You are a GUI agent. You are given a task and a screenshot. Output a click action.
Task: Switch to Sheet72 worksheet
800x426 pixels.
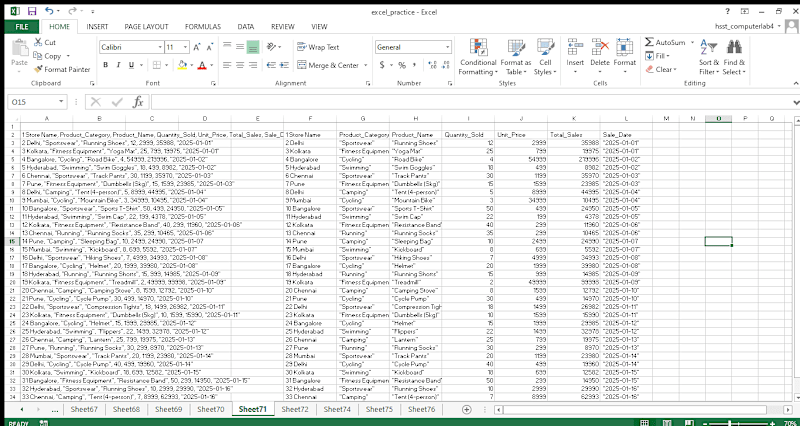294,409
